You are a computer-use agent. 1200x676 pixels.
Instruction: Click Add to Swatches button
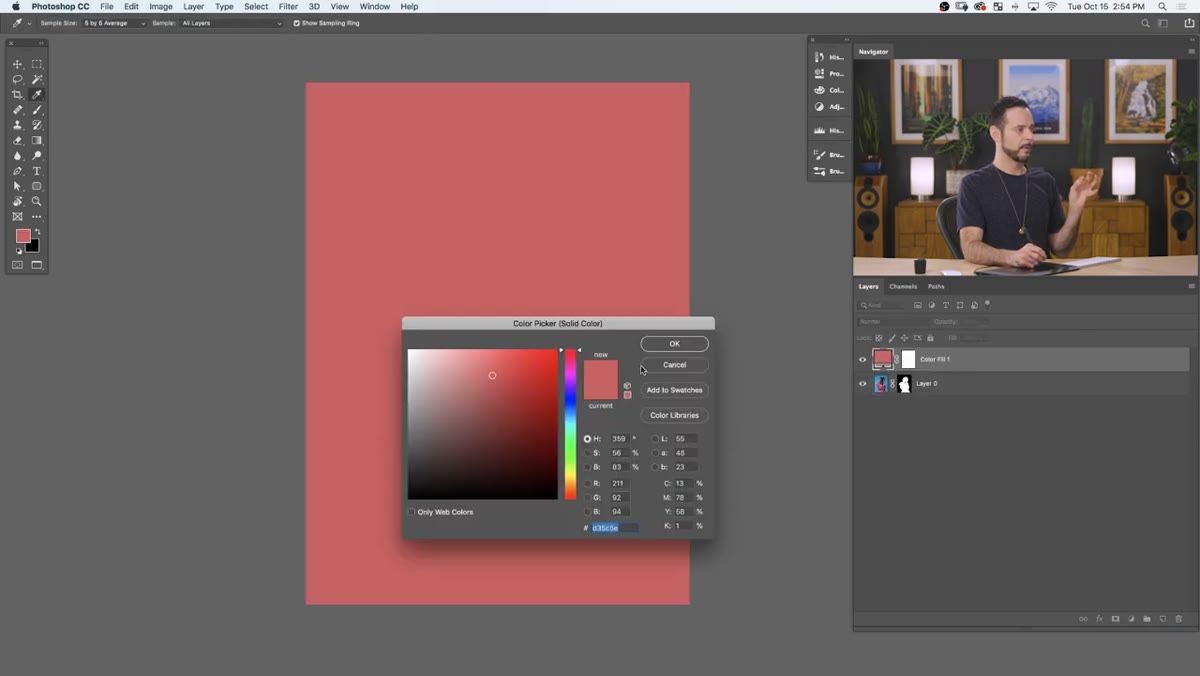pos(675,390)
